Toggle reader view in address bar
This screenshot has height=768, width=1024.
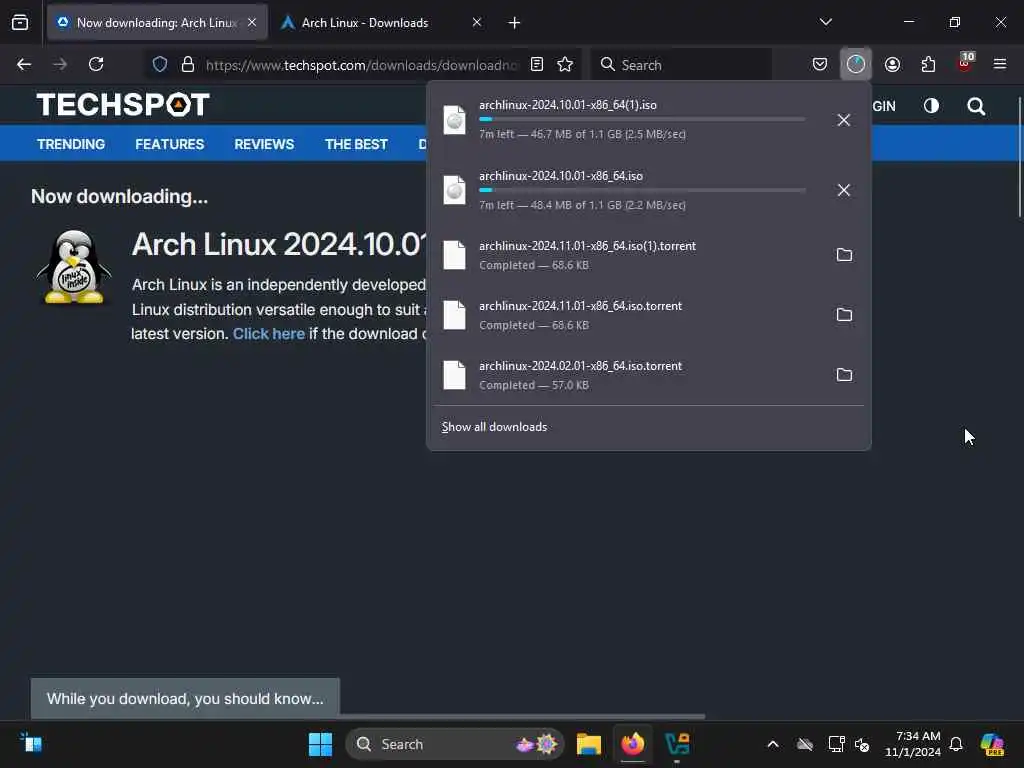[537, 65]
